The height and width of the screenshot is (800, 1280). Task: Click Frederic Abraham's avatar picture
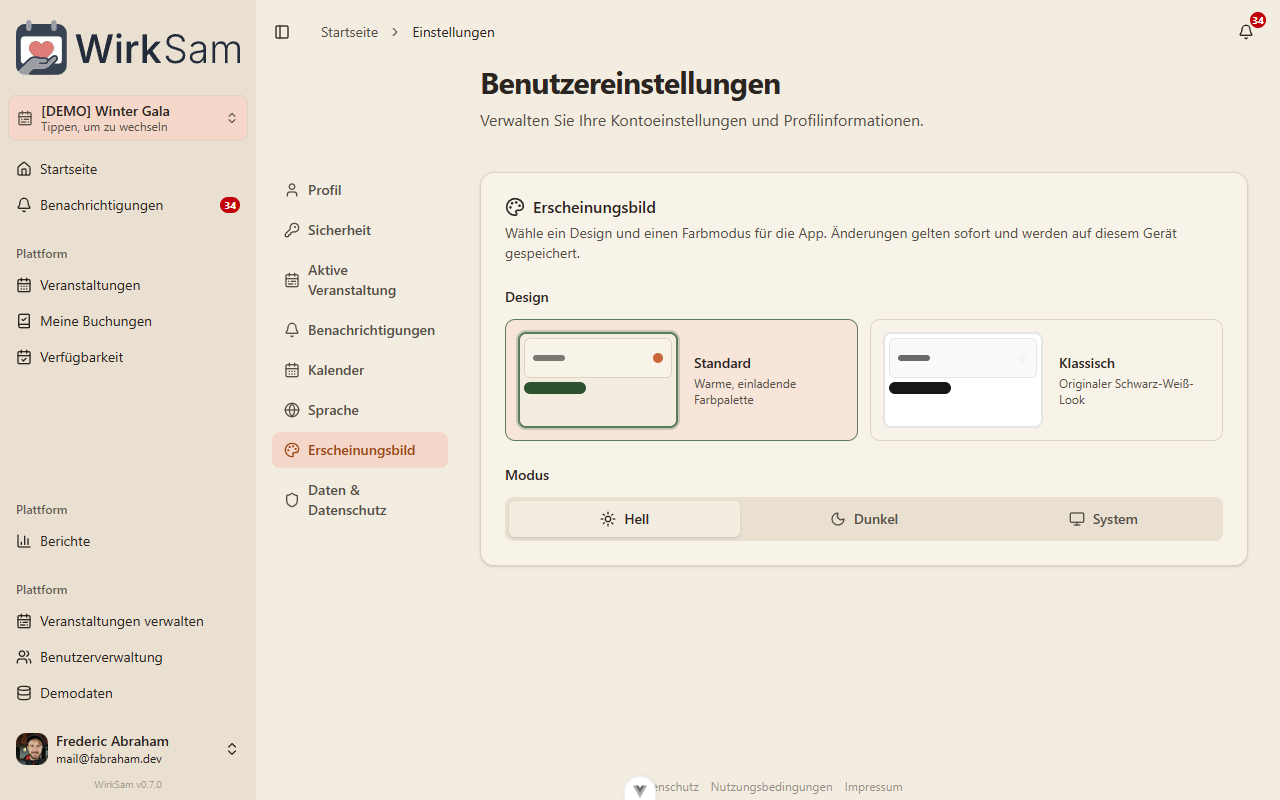tap(32, 749)
